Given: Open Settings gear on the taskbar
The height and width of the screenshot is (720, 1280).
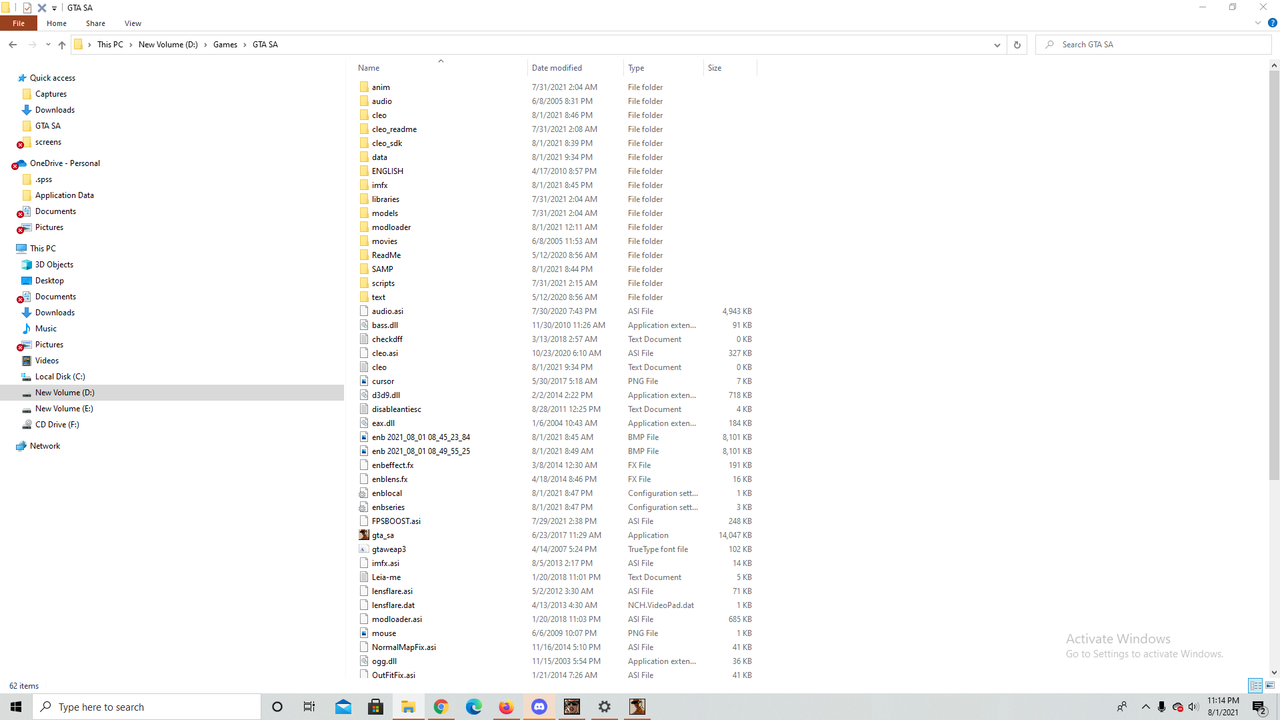Looking at the screenshot, I should [604, 707].
